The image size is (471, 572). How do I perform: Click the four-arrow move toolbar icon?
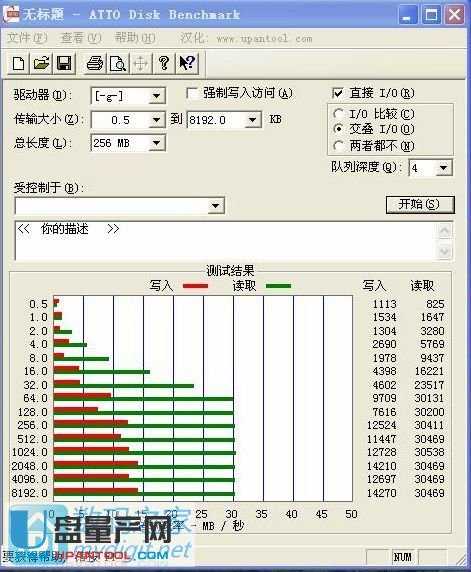(x=140, y=63)
